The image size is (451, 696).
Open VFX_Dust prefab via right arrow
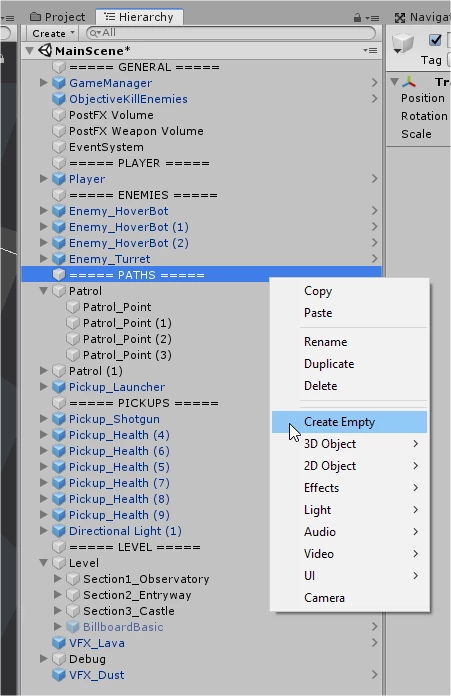pyautogui.click(x=375, y=675)
